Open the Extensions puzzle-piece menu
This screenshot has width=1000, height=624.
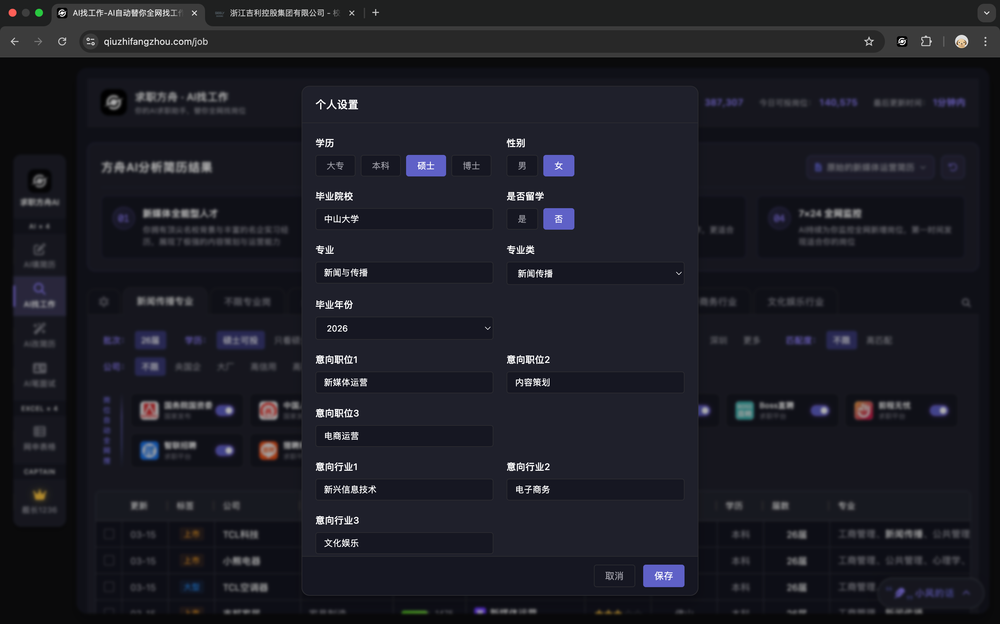pyautogui.click(x=926, y=41)
